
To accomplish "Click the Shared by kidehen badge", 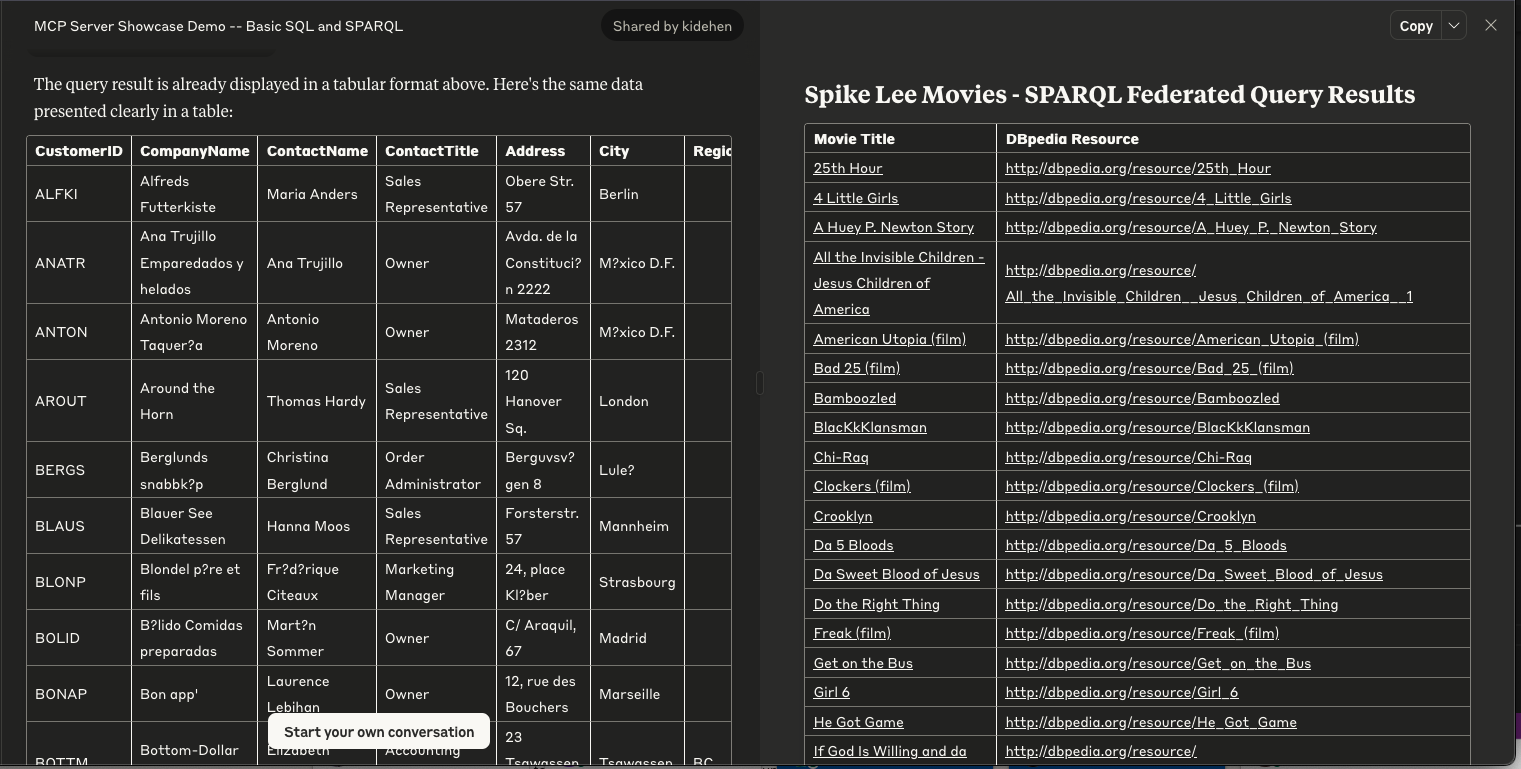I will 672,26.
